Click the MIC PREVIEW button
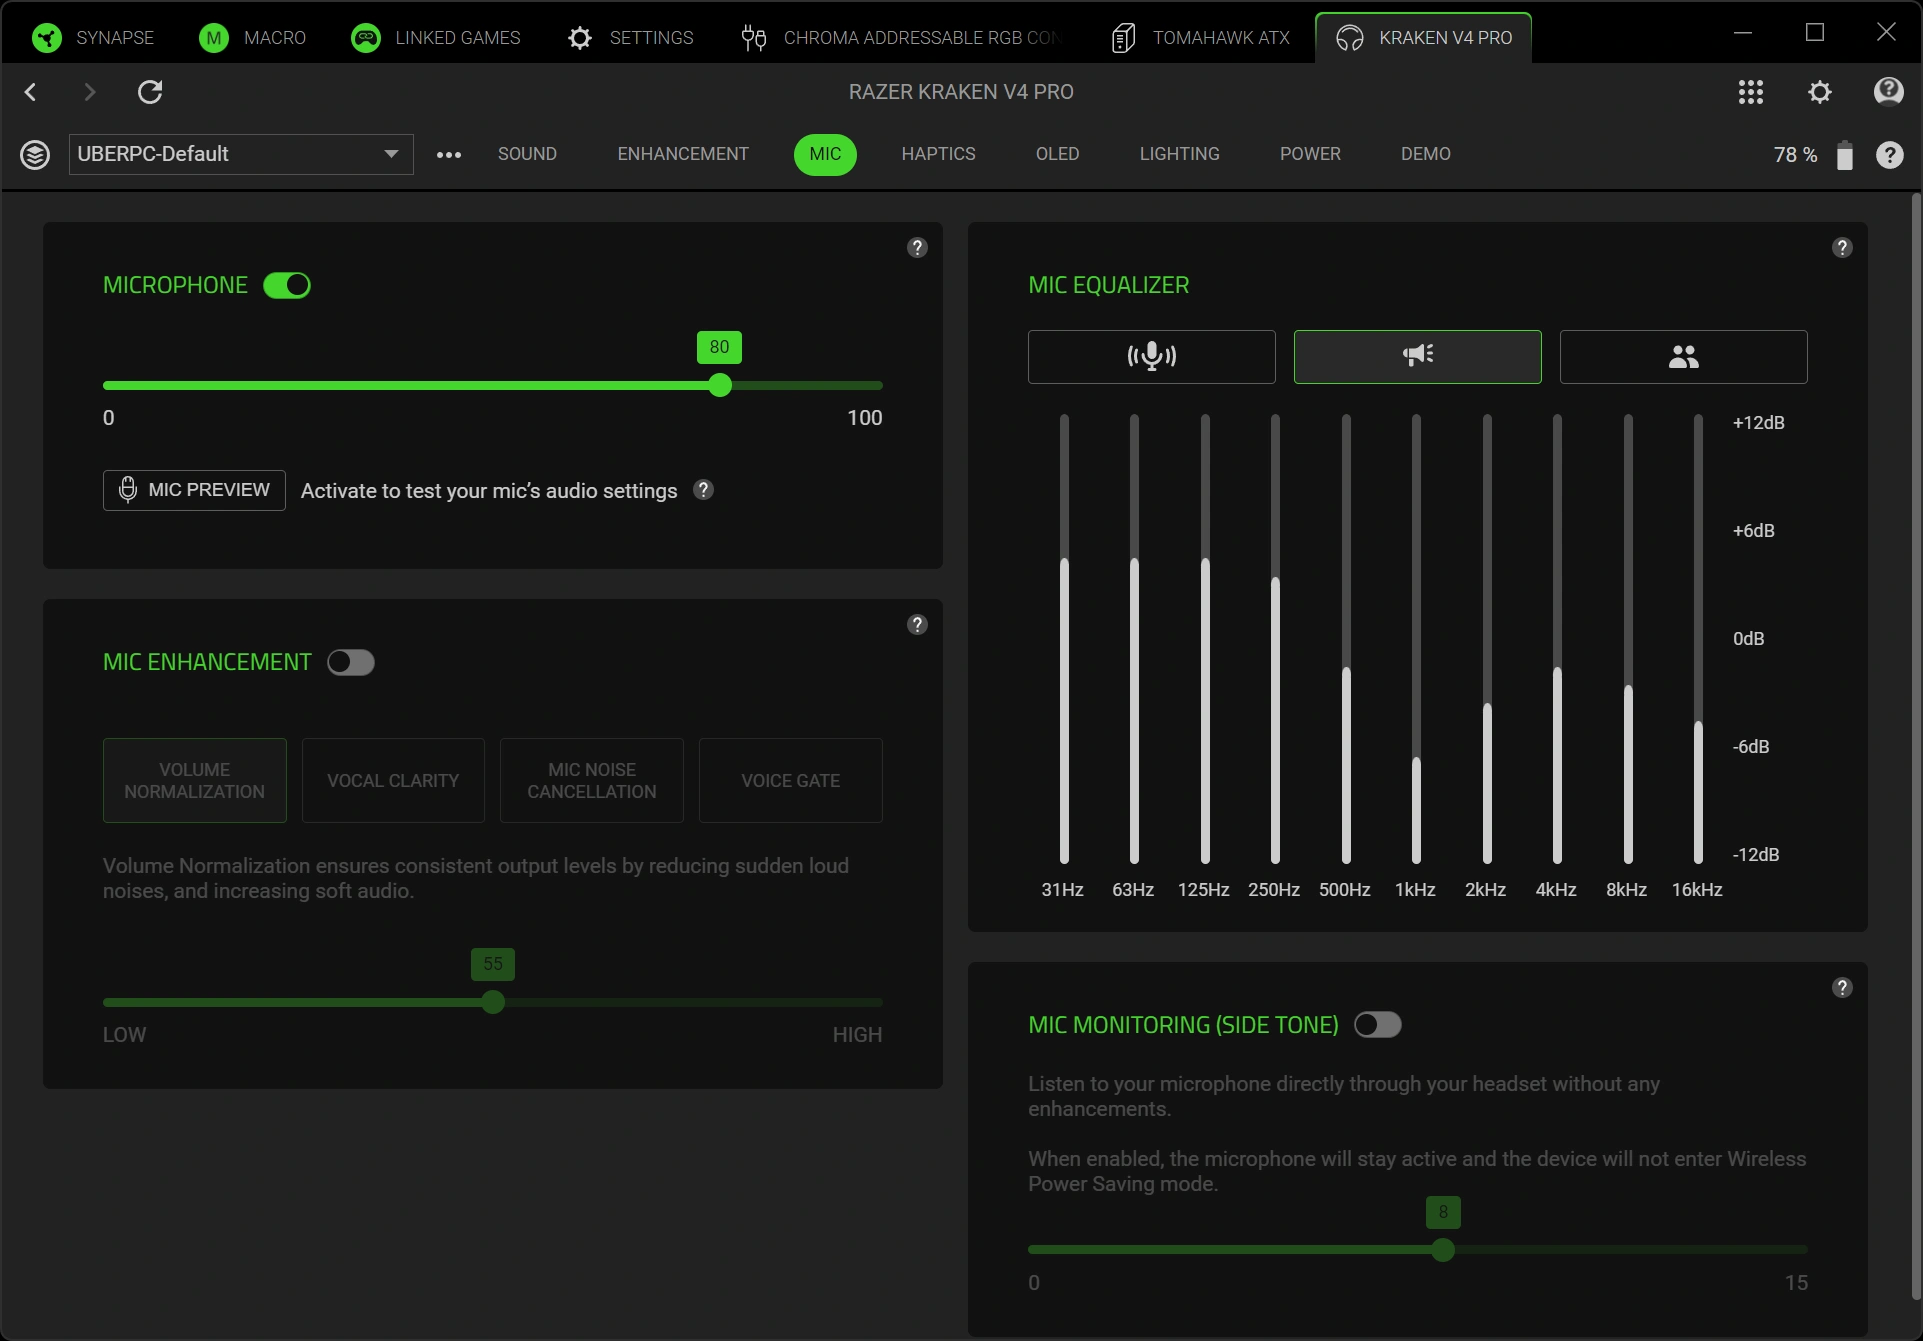 click(194, 490)
